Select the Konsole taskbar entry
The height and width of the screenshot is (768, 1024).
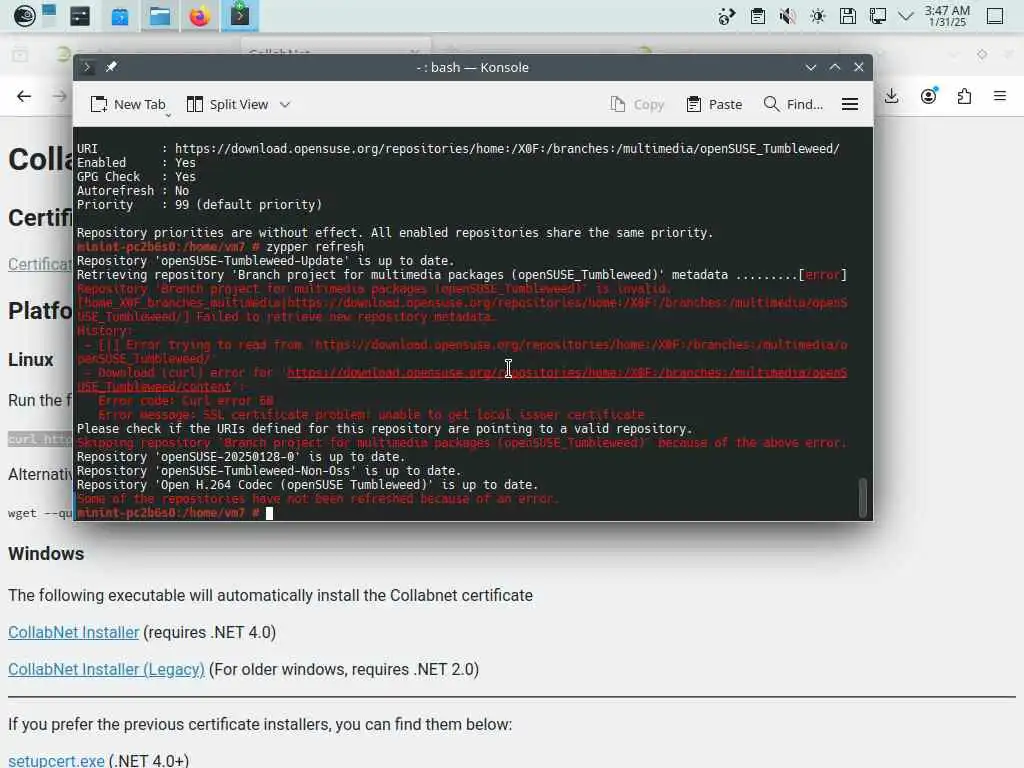240,16
